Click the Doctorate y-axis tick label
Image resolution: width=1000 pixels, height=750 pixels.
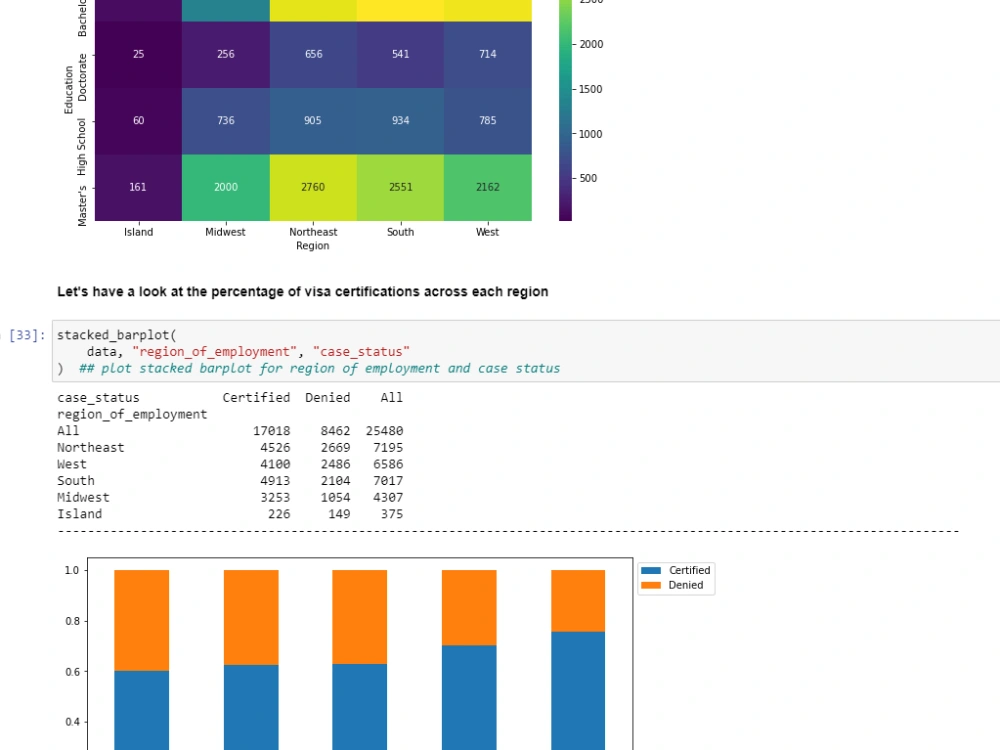coord(82,77)
